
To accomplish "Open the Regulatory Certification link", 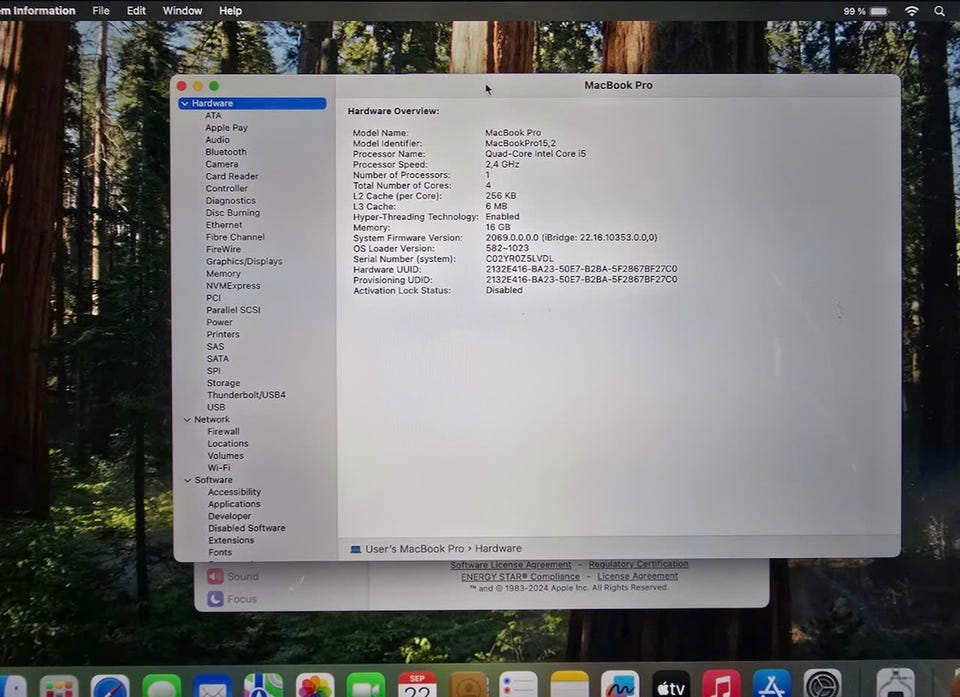I will tap(638, 565).
